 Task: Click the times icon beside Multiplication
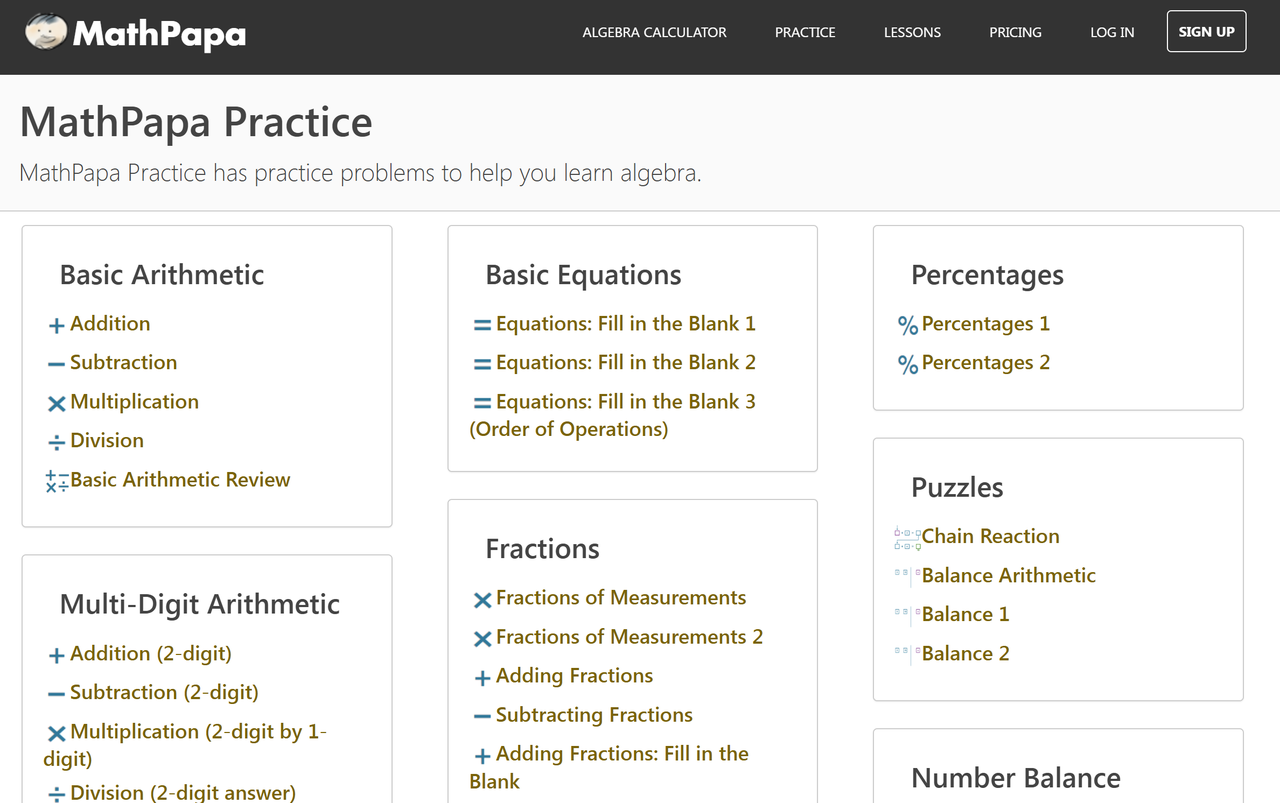(x=57, y=403)
